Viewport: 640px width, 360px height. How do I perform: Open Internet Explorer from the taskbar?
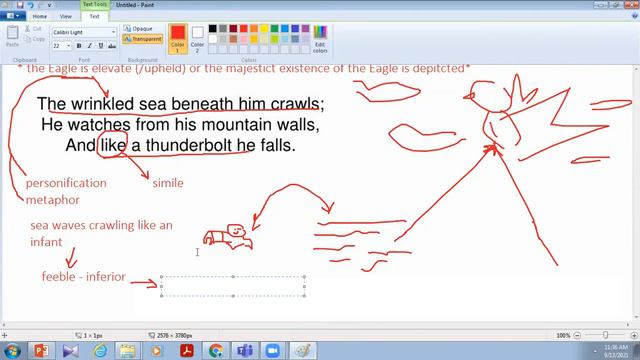coord(100,351)
